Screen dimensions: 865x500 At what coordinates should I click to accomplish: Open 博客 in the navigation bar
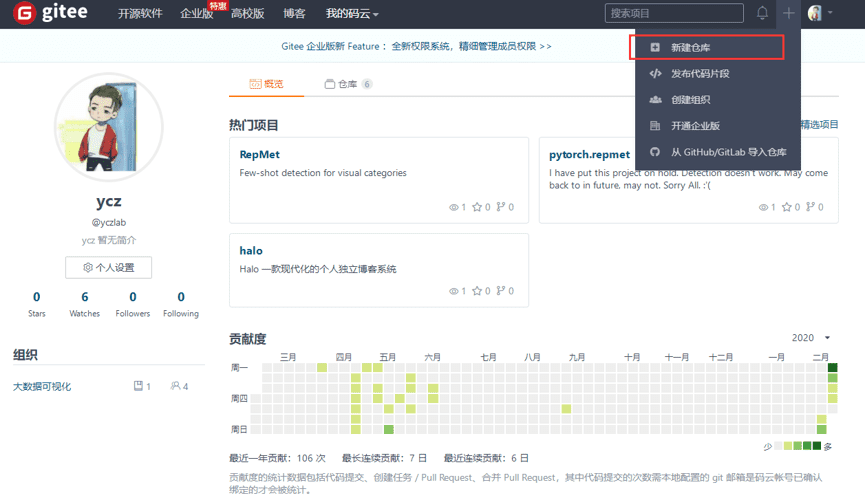(294, 13)
